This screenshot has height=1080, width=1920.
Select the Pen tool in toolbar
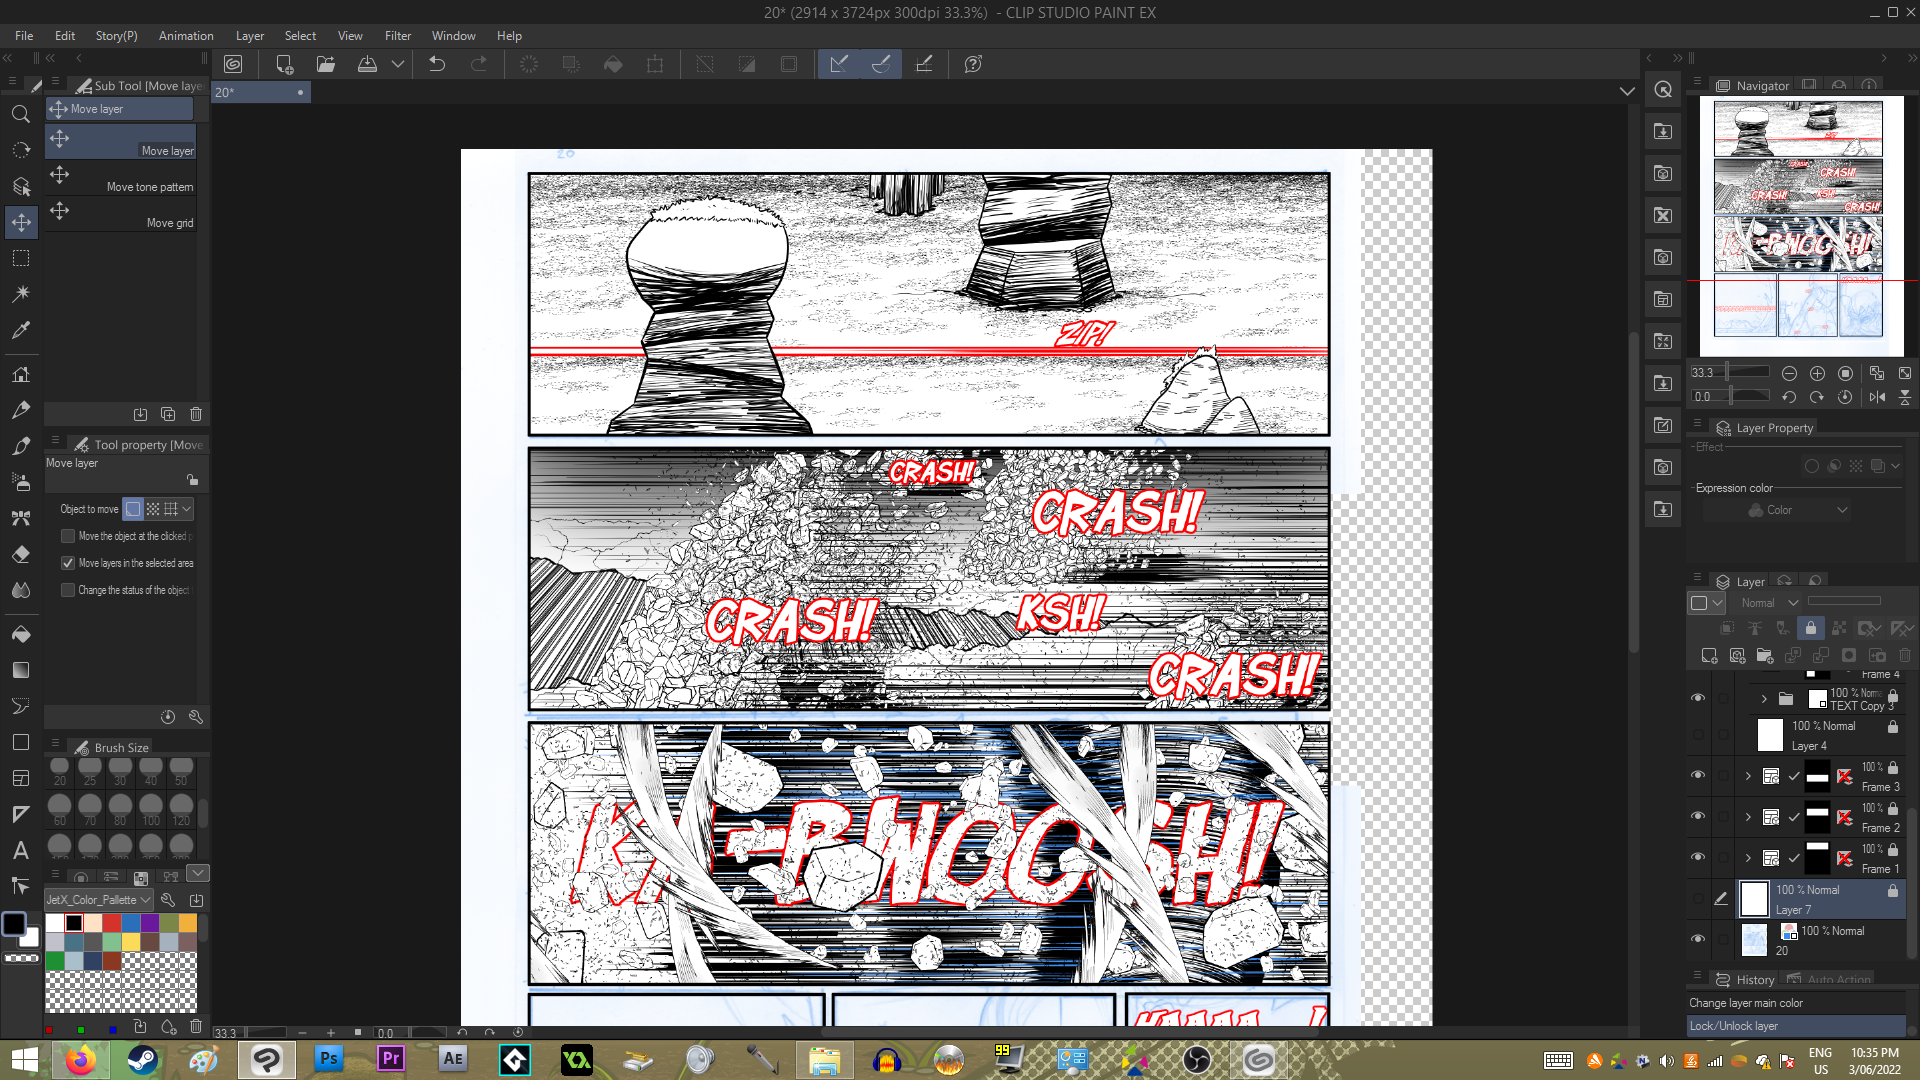[20, 410]
